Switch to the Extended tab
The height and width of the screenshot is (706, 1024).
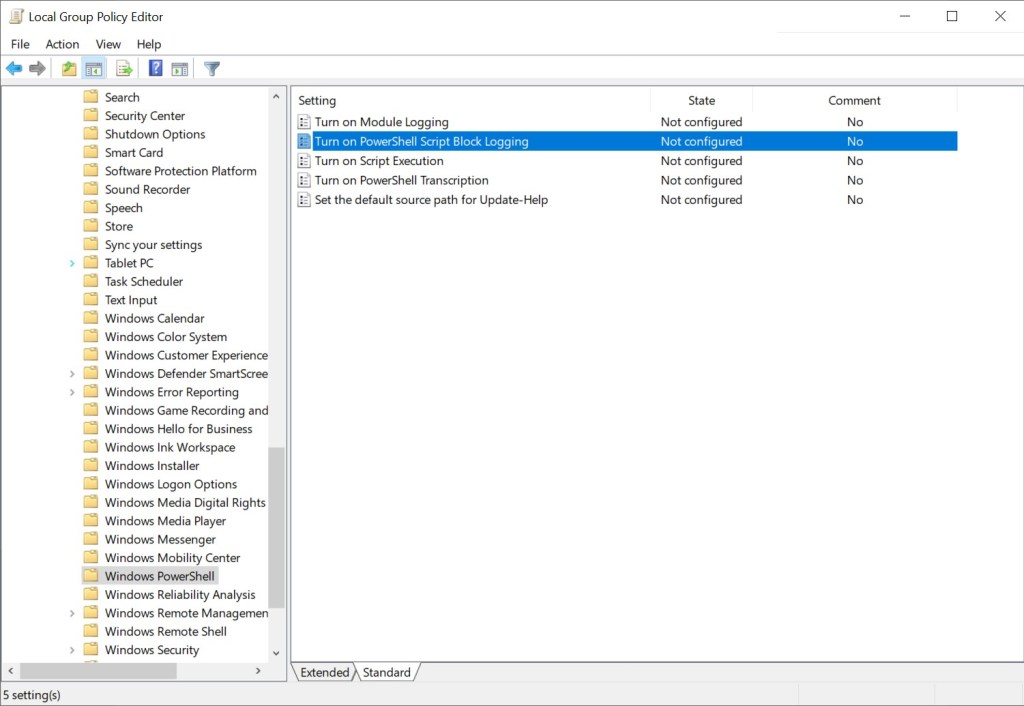(x=325, y=672)
